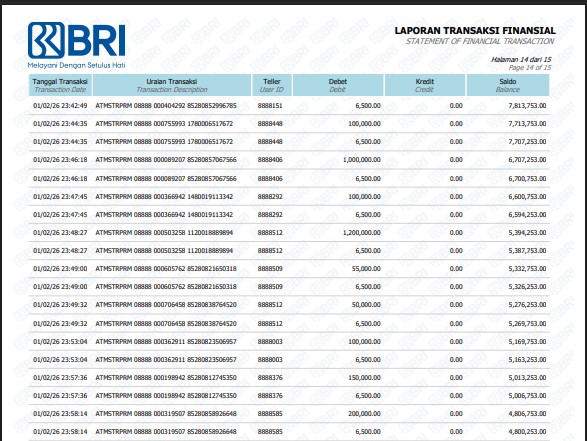Click the 'LAPORAN TRANSAKSI FINANSIAL' title
Screen dimensions: 587x441
point(475,31)
